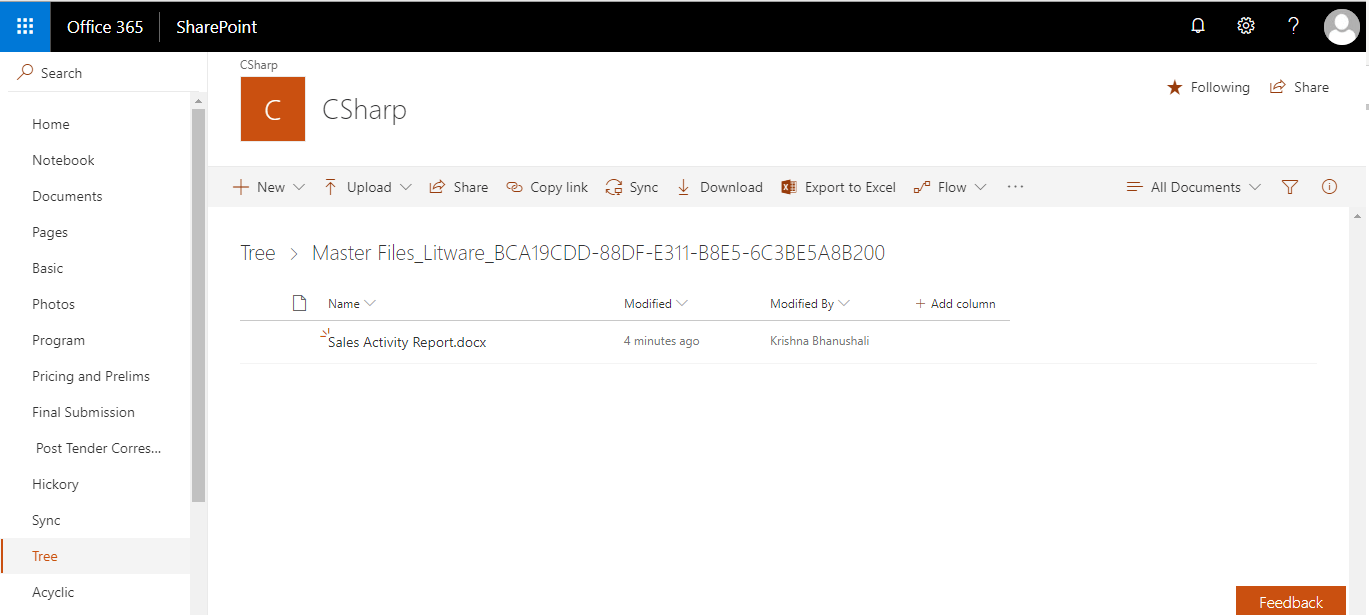Click the small CSharp breadcrumb above the logo

pos(259,65)
